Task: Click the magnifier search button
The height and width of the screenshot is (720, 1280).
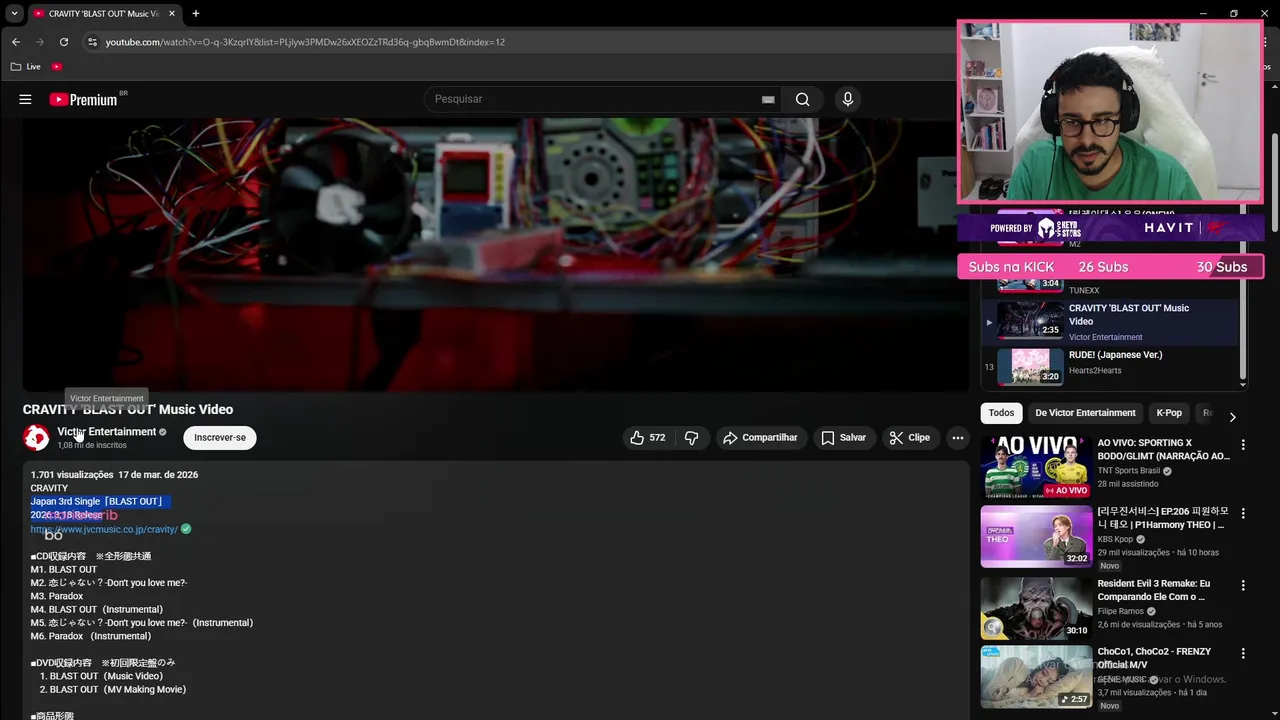Action: [802, 99]
